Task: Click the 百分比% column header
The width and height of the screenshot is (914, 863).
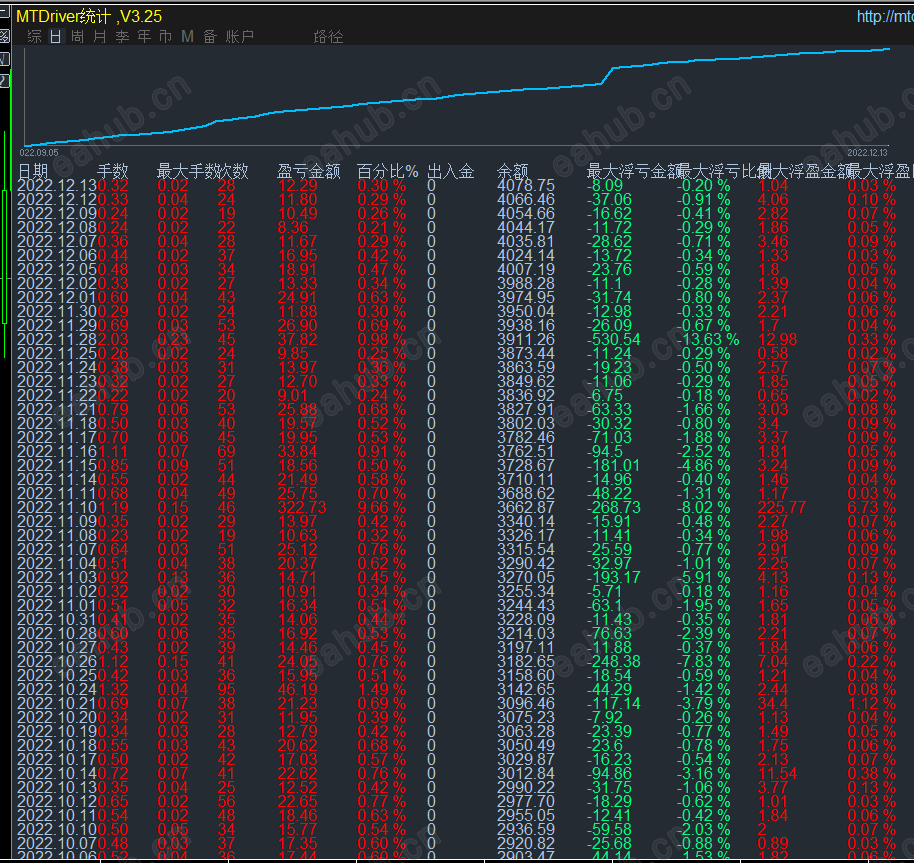Action: pyautogui.click(x=387, y=171)
